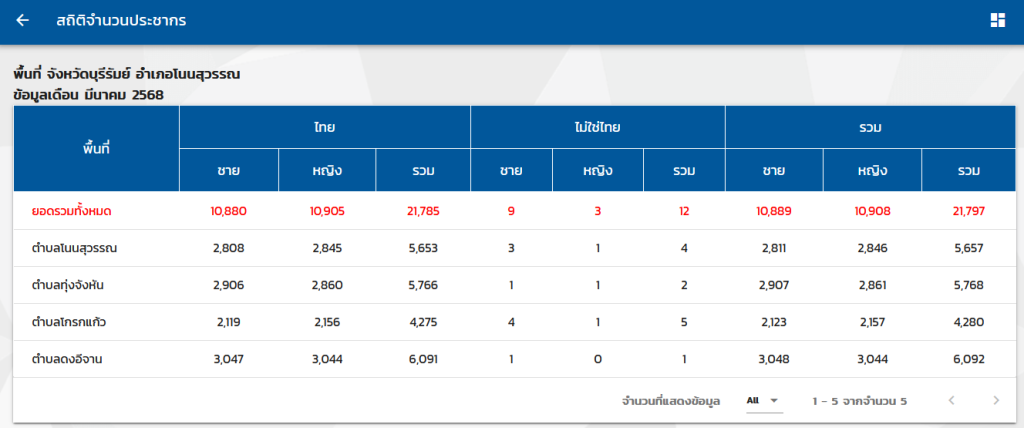The image size is (1024, 428).
Task: Select the "ไม่ใช่ไทย" group column header
Action: coord(597,127)
